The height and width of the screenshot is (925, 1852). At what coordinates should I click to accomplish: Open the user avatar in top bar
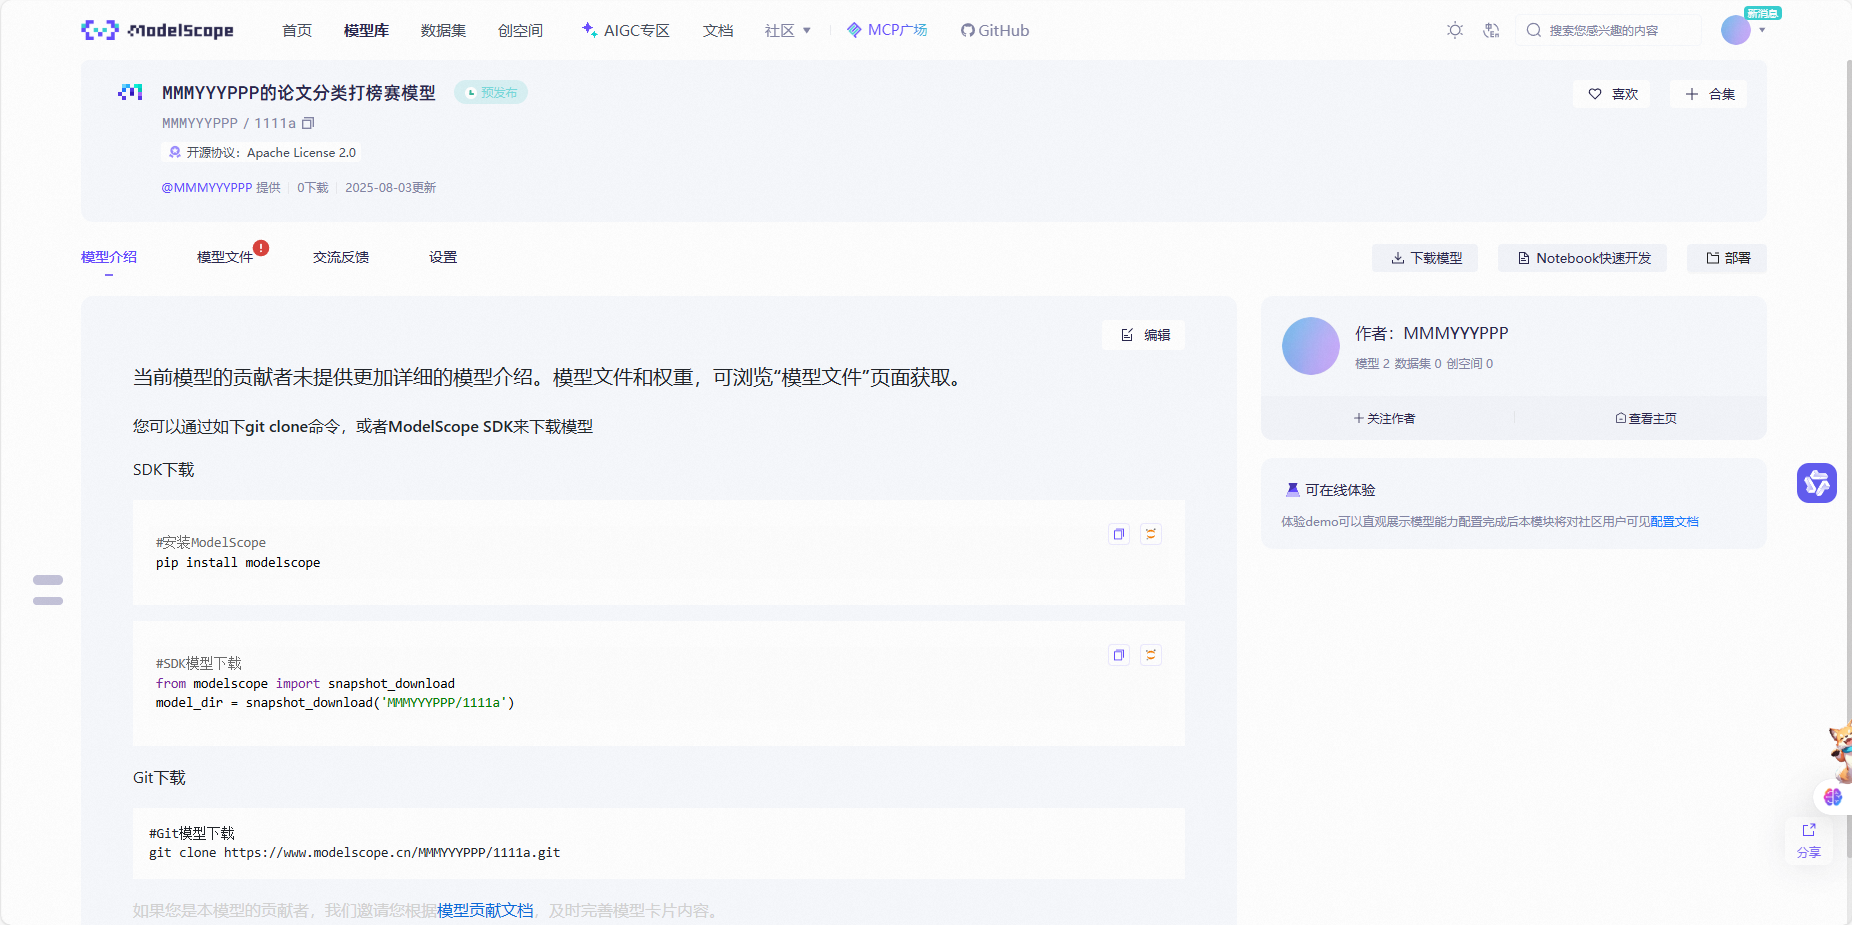coord(1735,30)
